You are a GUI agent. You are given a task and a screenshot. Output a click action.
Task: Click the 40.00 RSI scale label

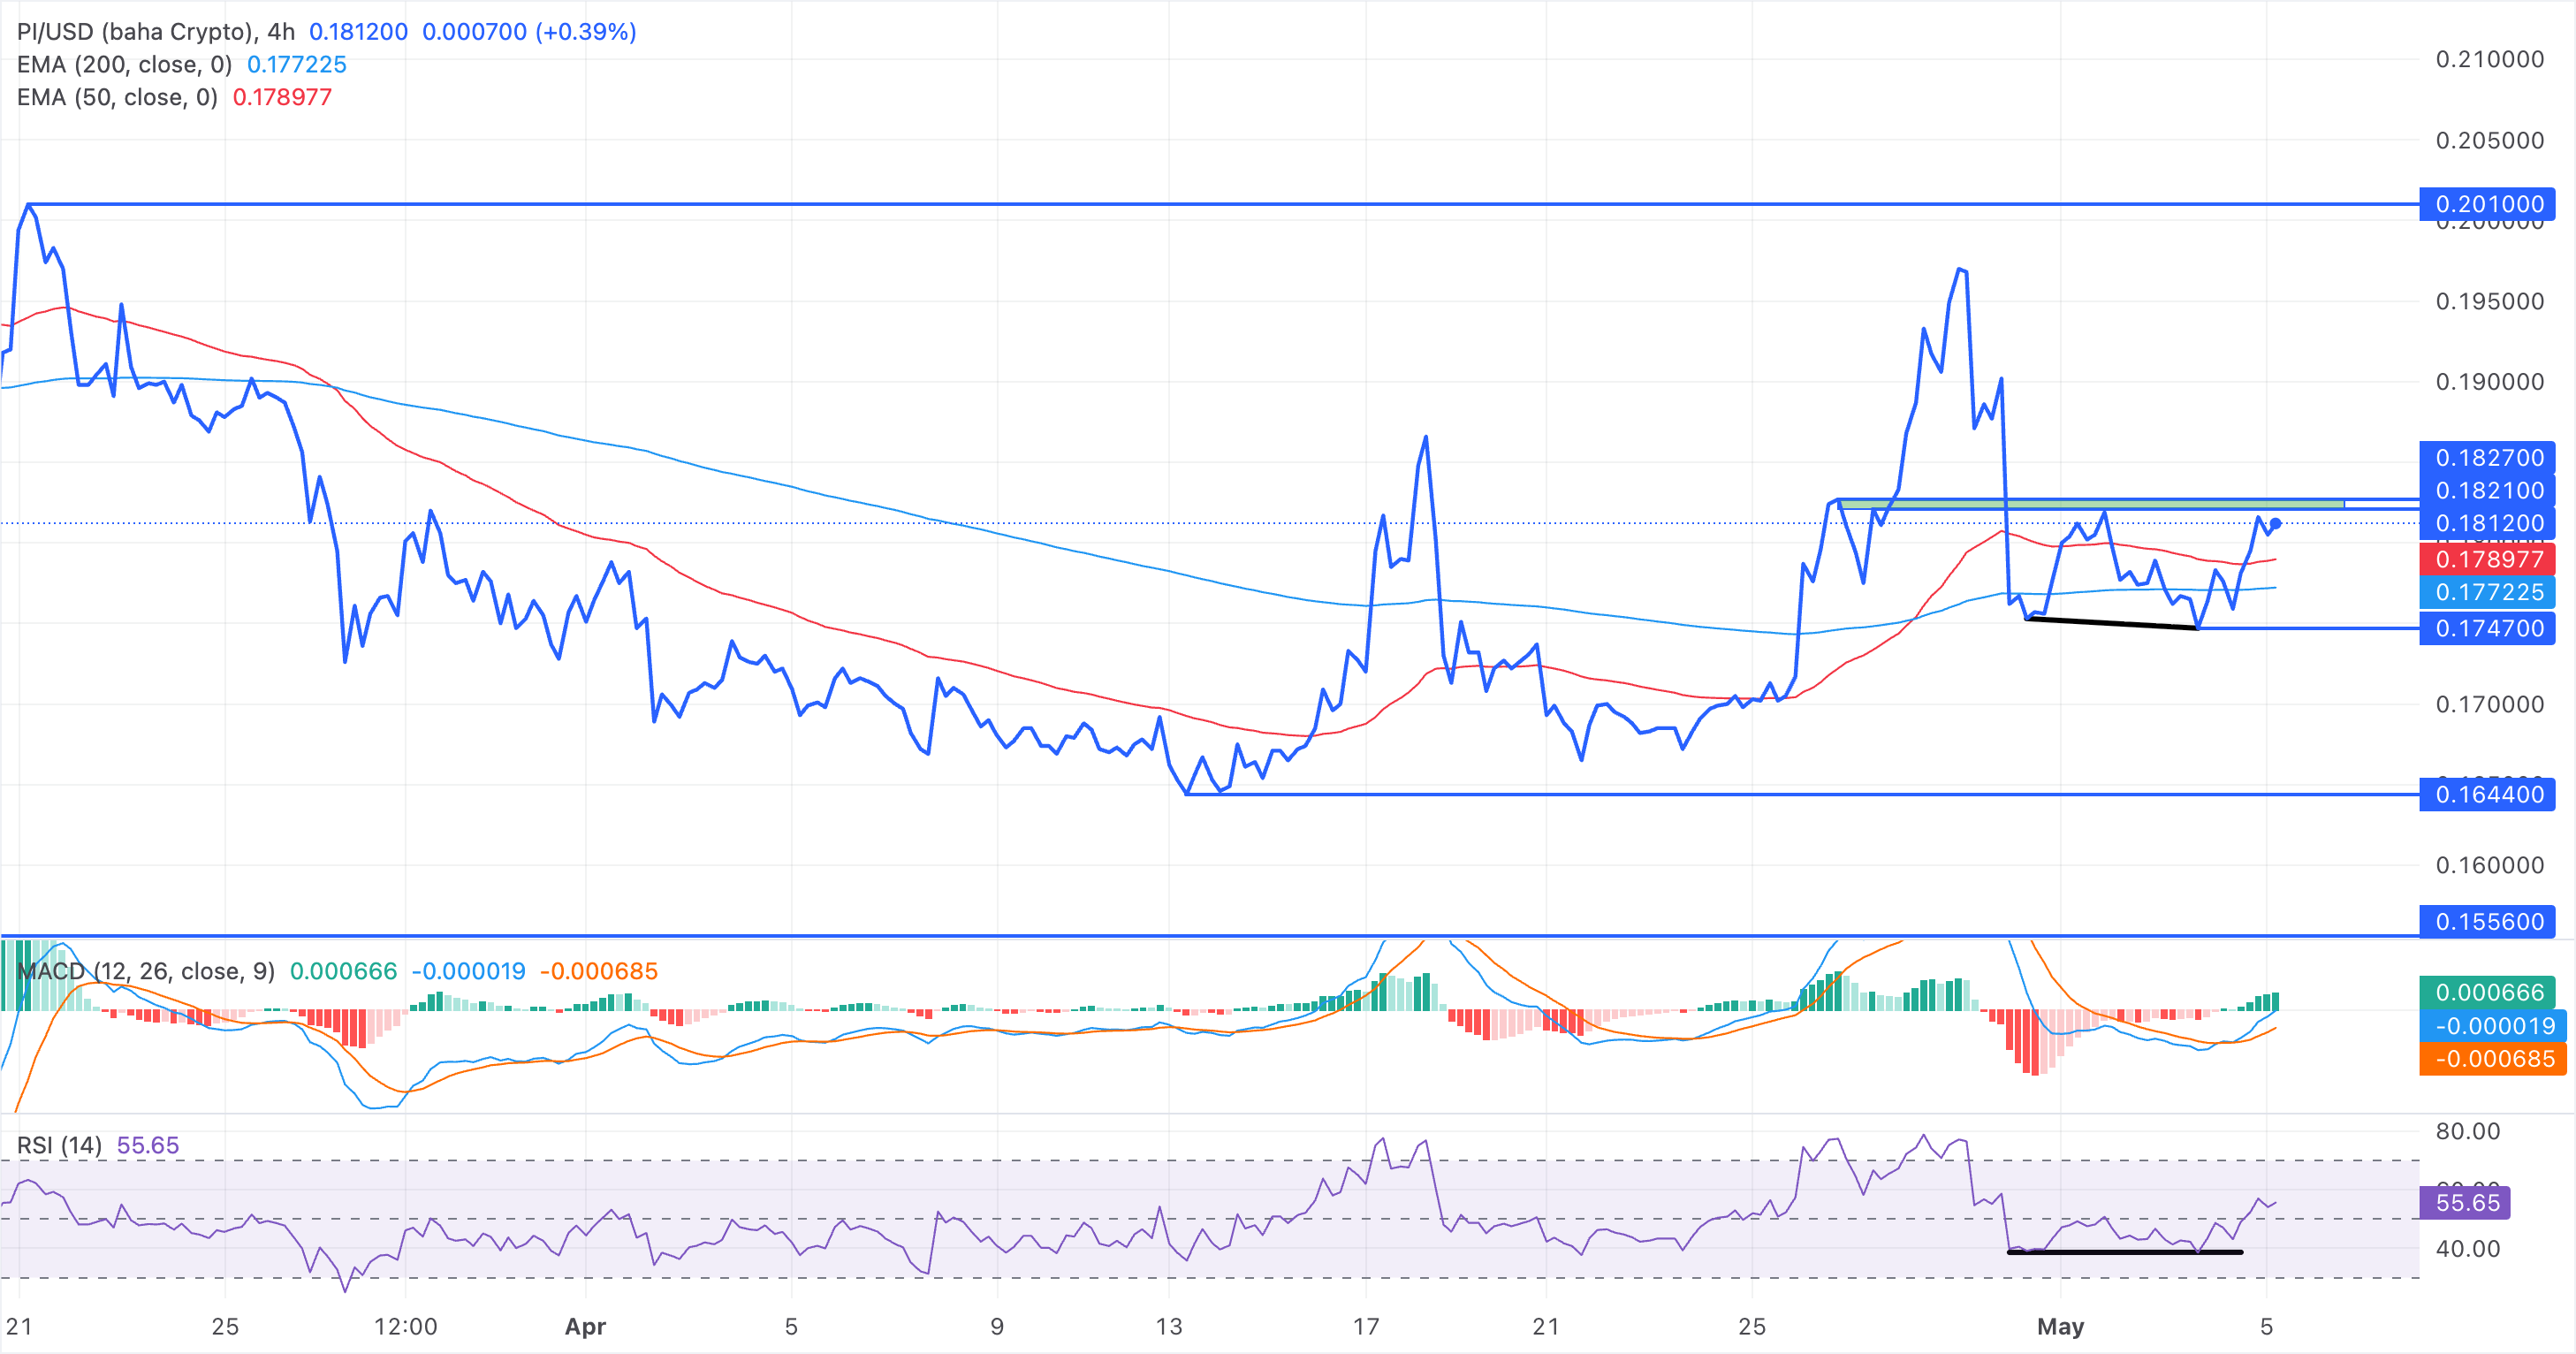coord(2468,1249)
